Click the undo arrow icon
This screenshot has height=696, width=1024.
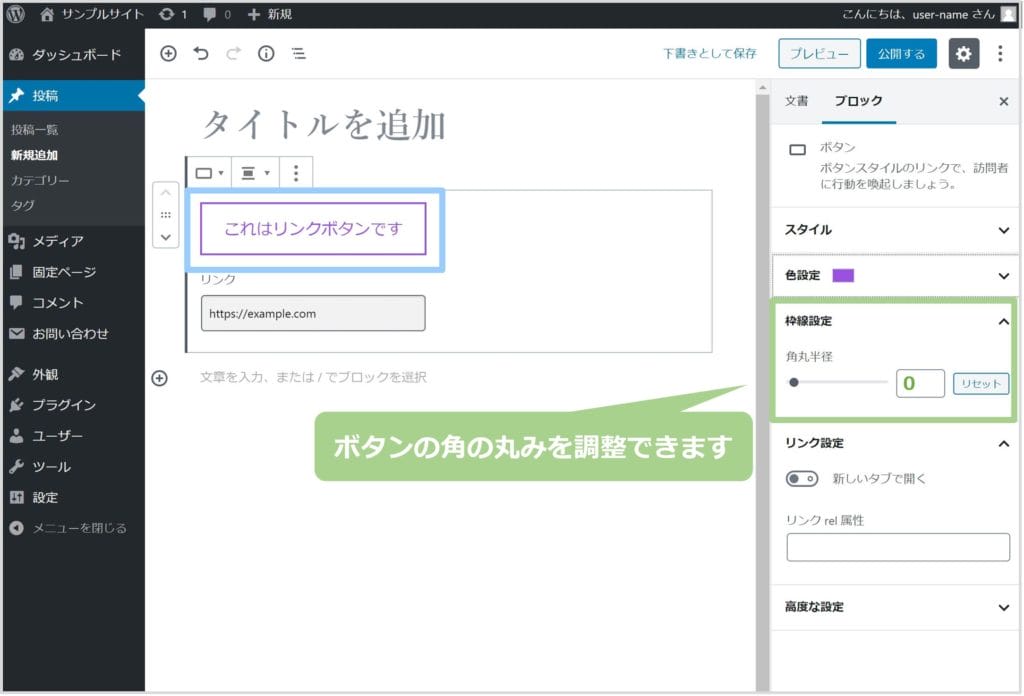pos(201,54)
